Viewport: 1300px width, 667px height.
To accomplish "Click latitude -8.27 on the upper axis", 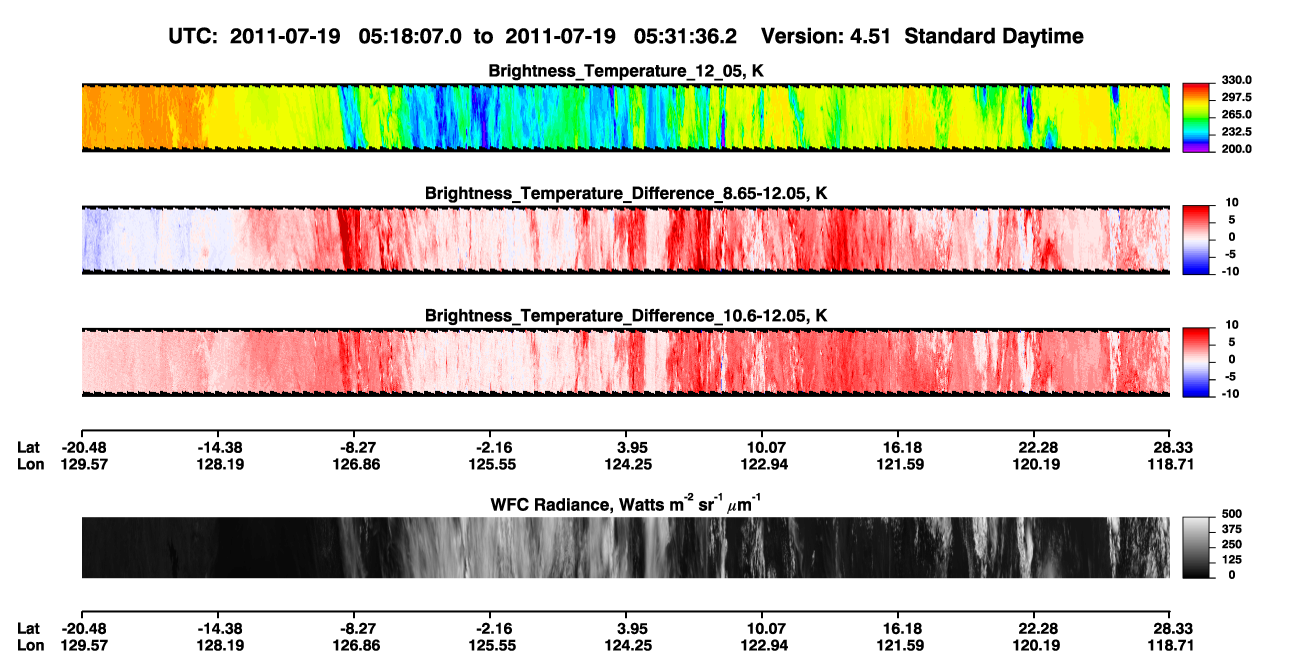I will coord(354,448).
